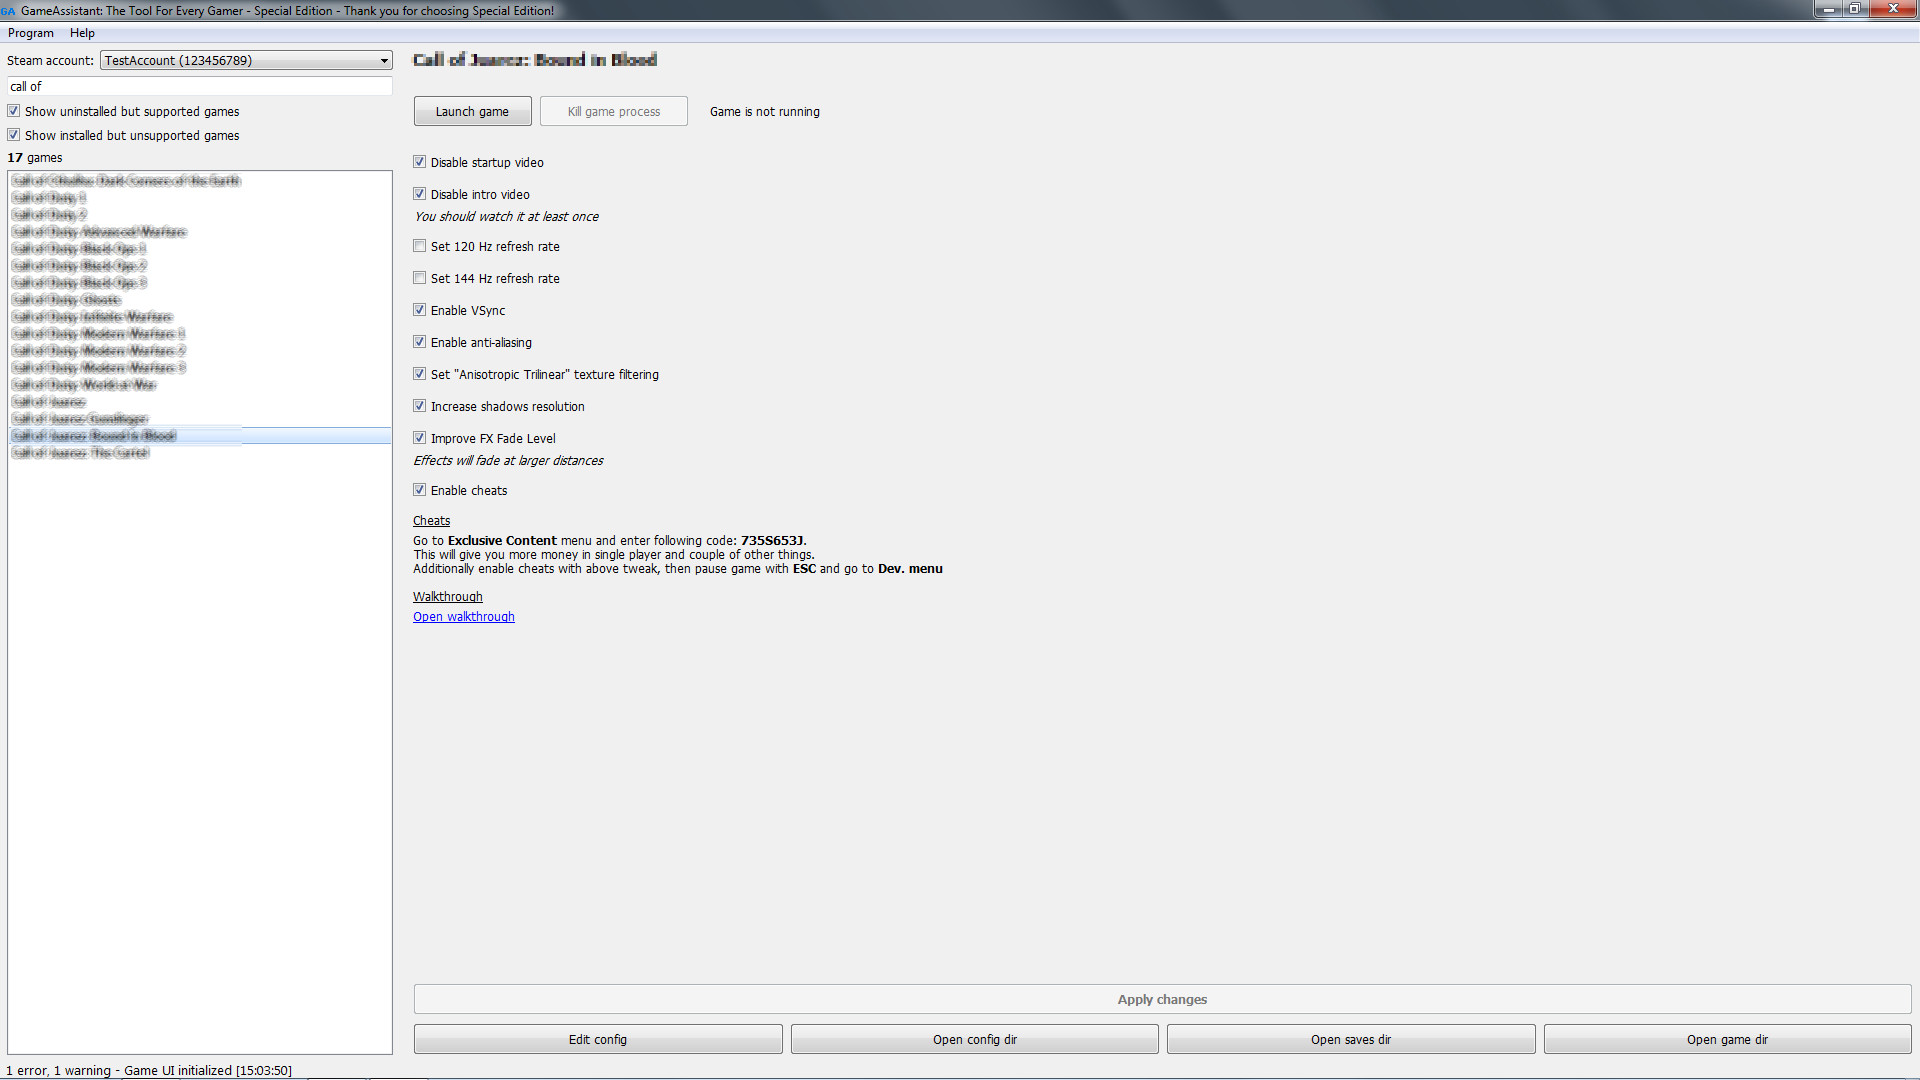Screen dimensions: 1920x1080
Task: Click Edit config button
Action: click(597, 1039)
